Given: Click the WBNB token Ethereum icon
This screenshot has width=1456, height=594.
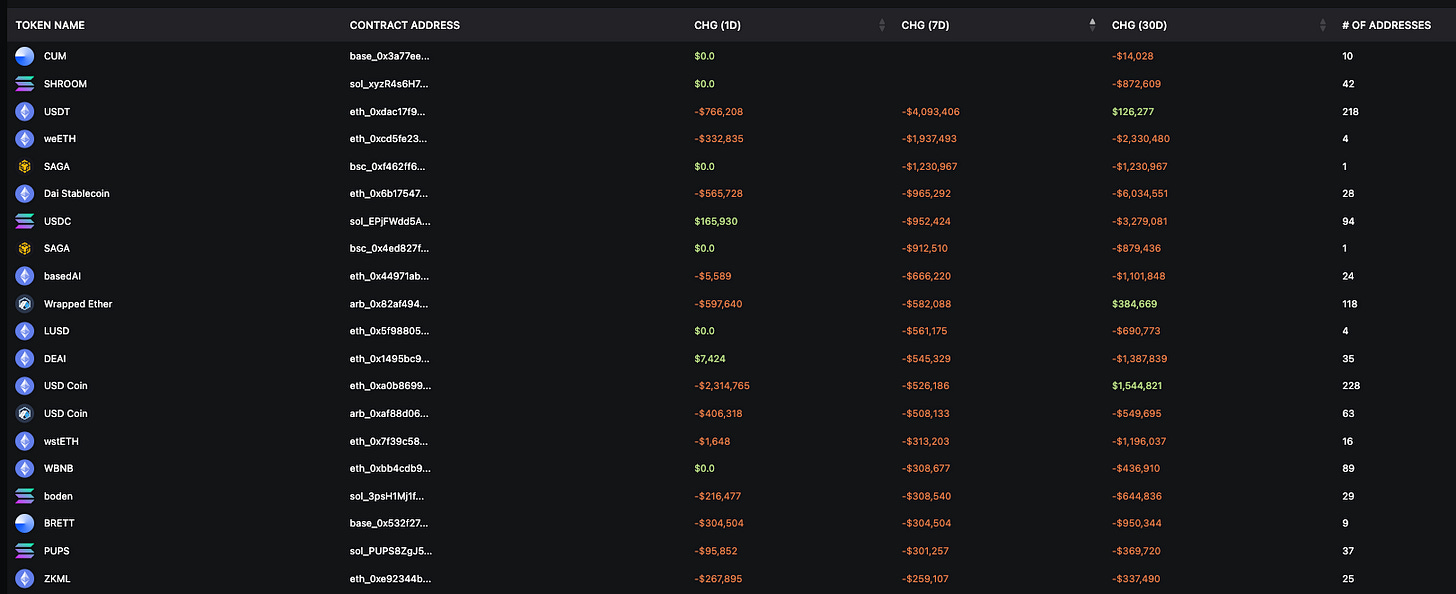Looking at the screenshot, I should (x=24, y=468).
